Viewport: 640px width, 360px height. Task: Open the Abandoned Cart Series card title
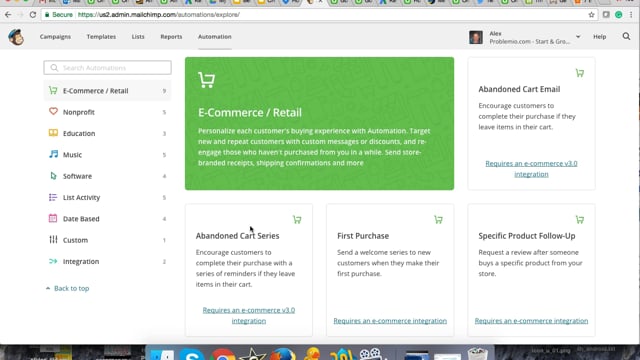click(237, 236)
